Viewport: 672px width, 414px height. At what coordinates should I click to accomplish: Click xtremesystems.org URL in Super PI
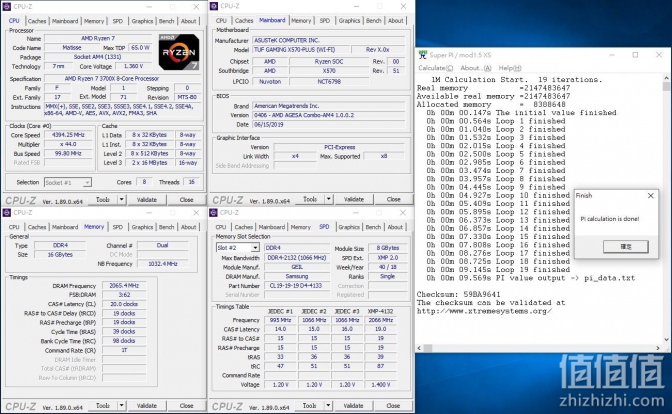pyautogui.click(x=484, y=311)
